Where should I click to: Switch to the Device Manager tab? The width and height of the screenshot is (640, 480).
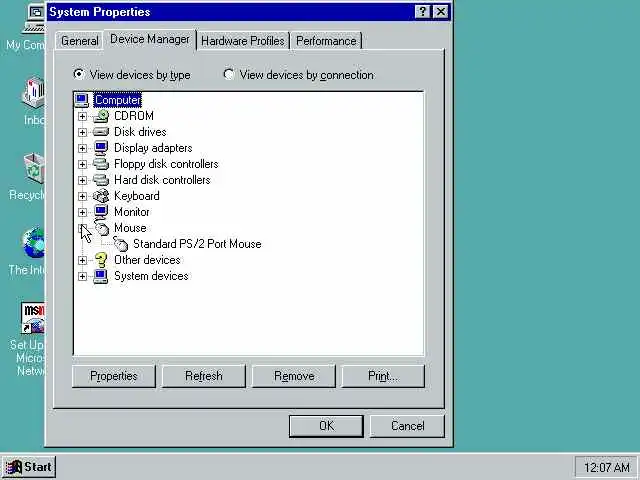(x=150, y=39)
